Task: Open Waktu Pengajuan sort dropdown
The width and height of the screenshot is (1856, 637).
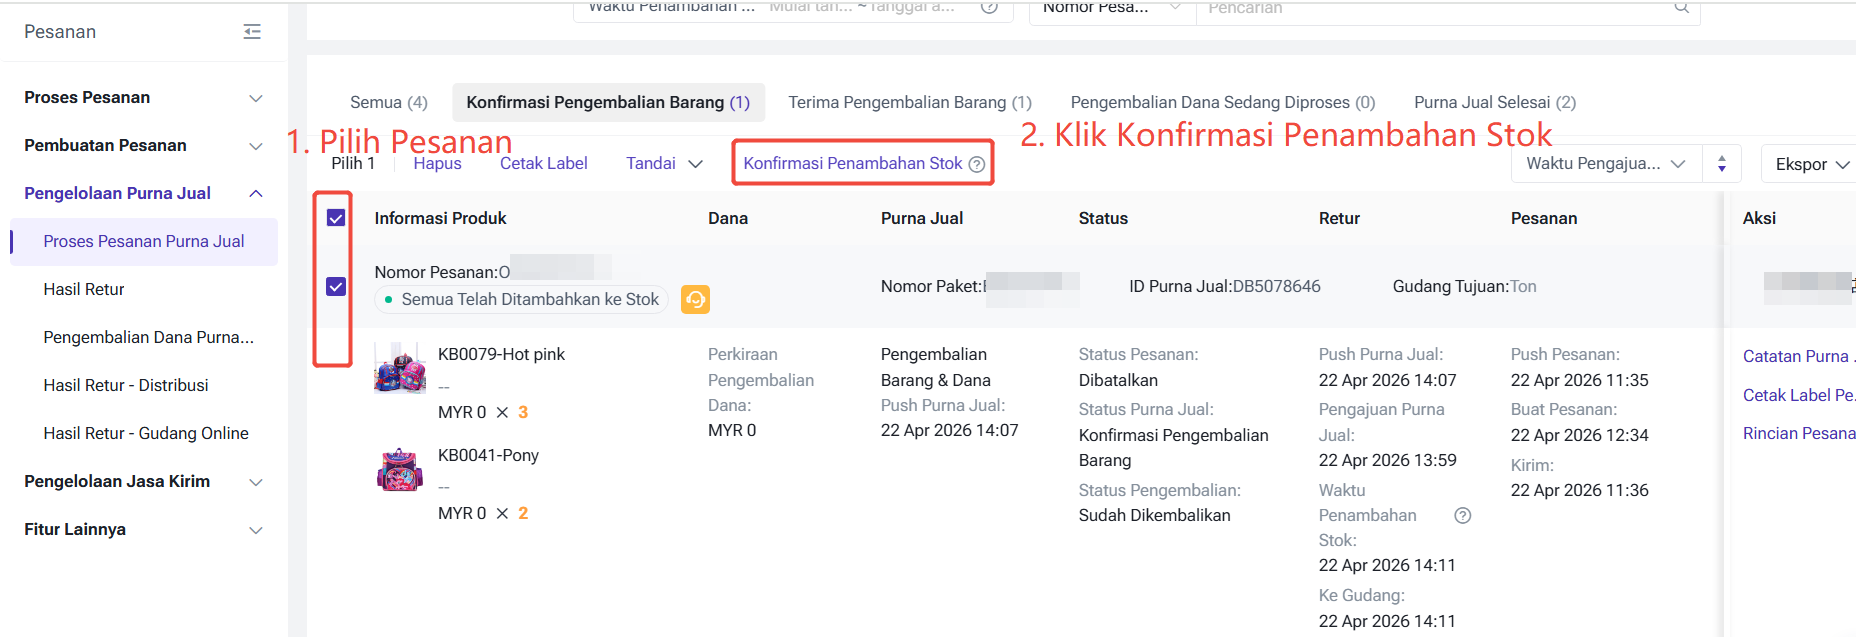Action: tap(1606, 164)
